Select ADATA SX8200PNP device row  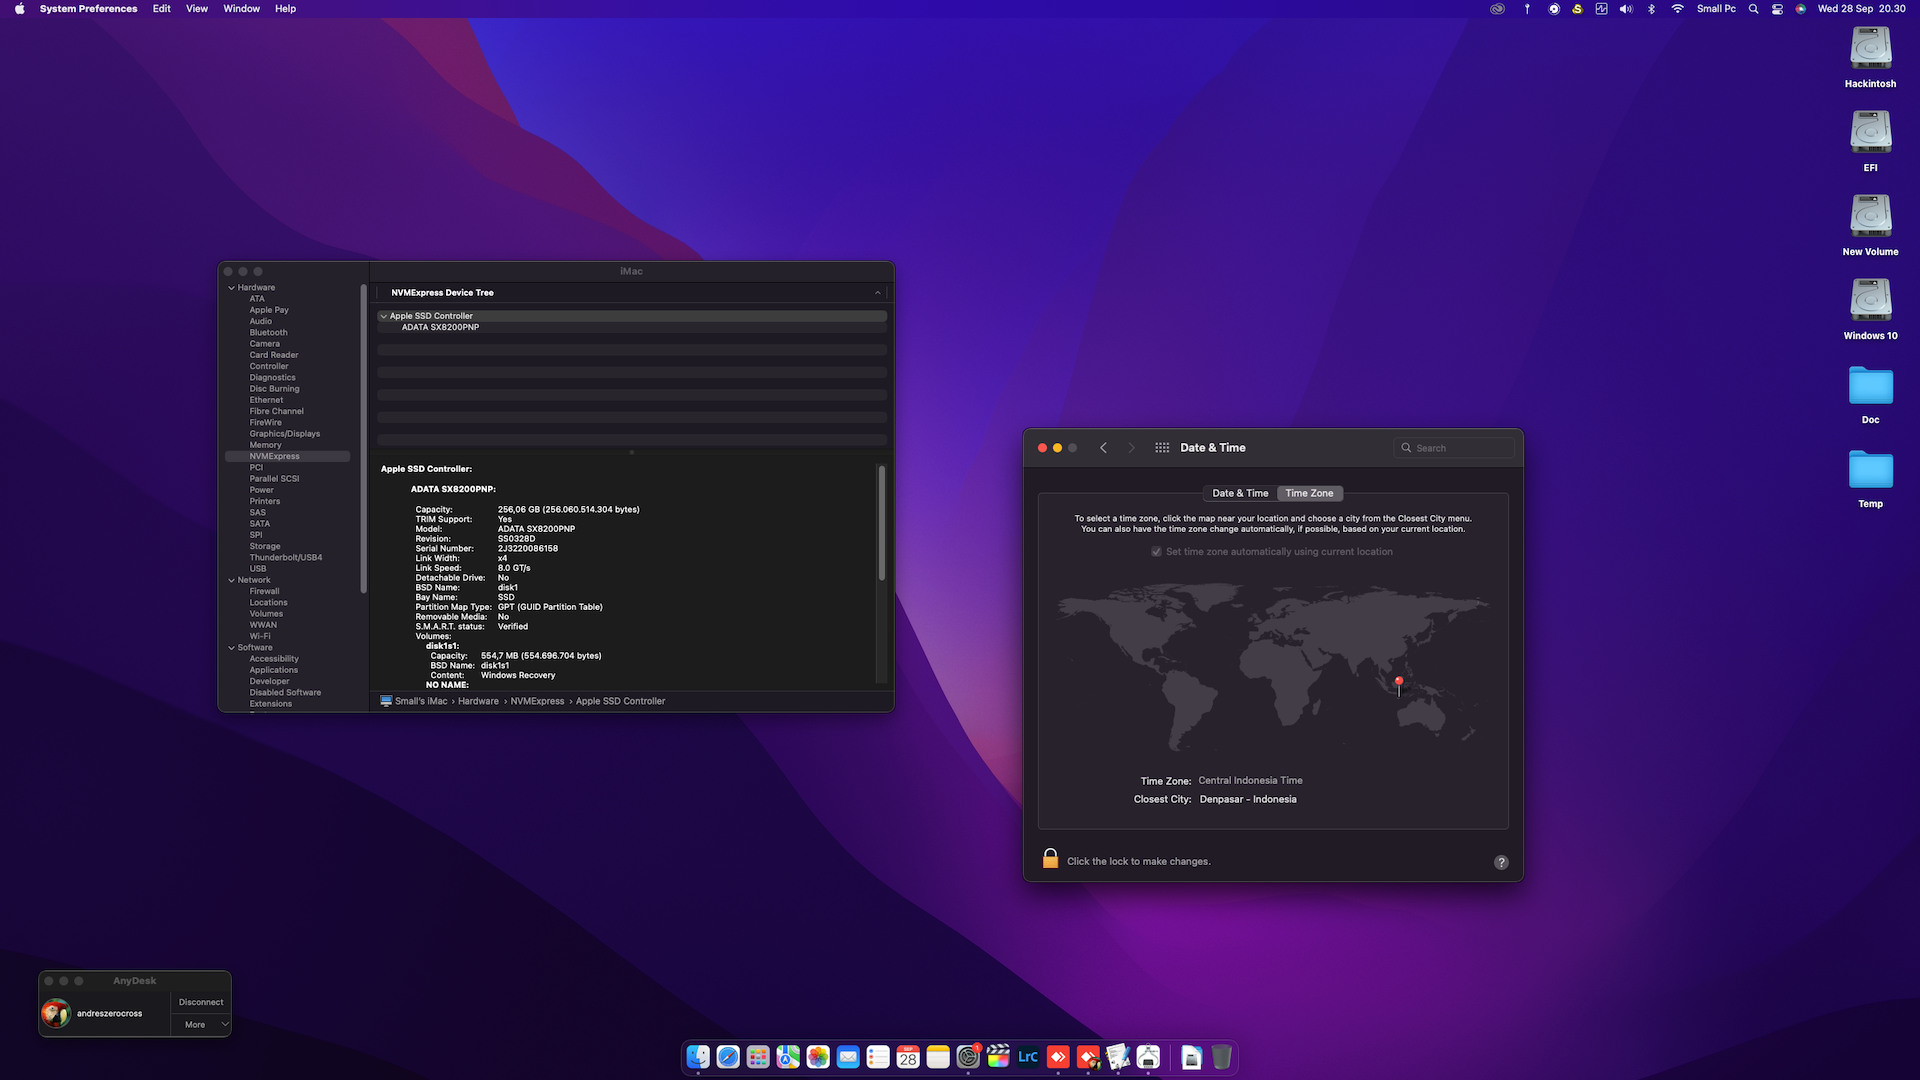[x=632, y=328]
